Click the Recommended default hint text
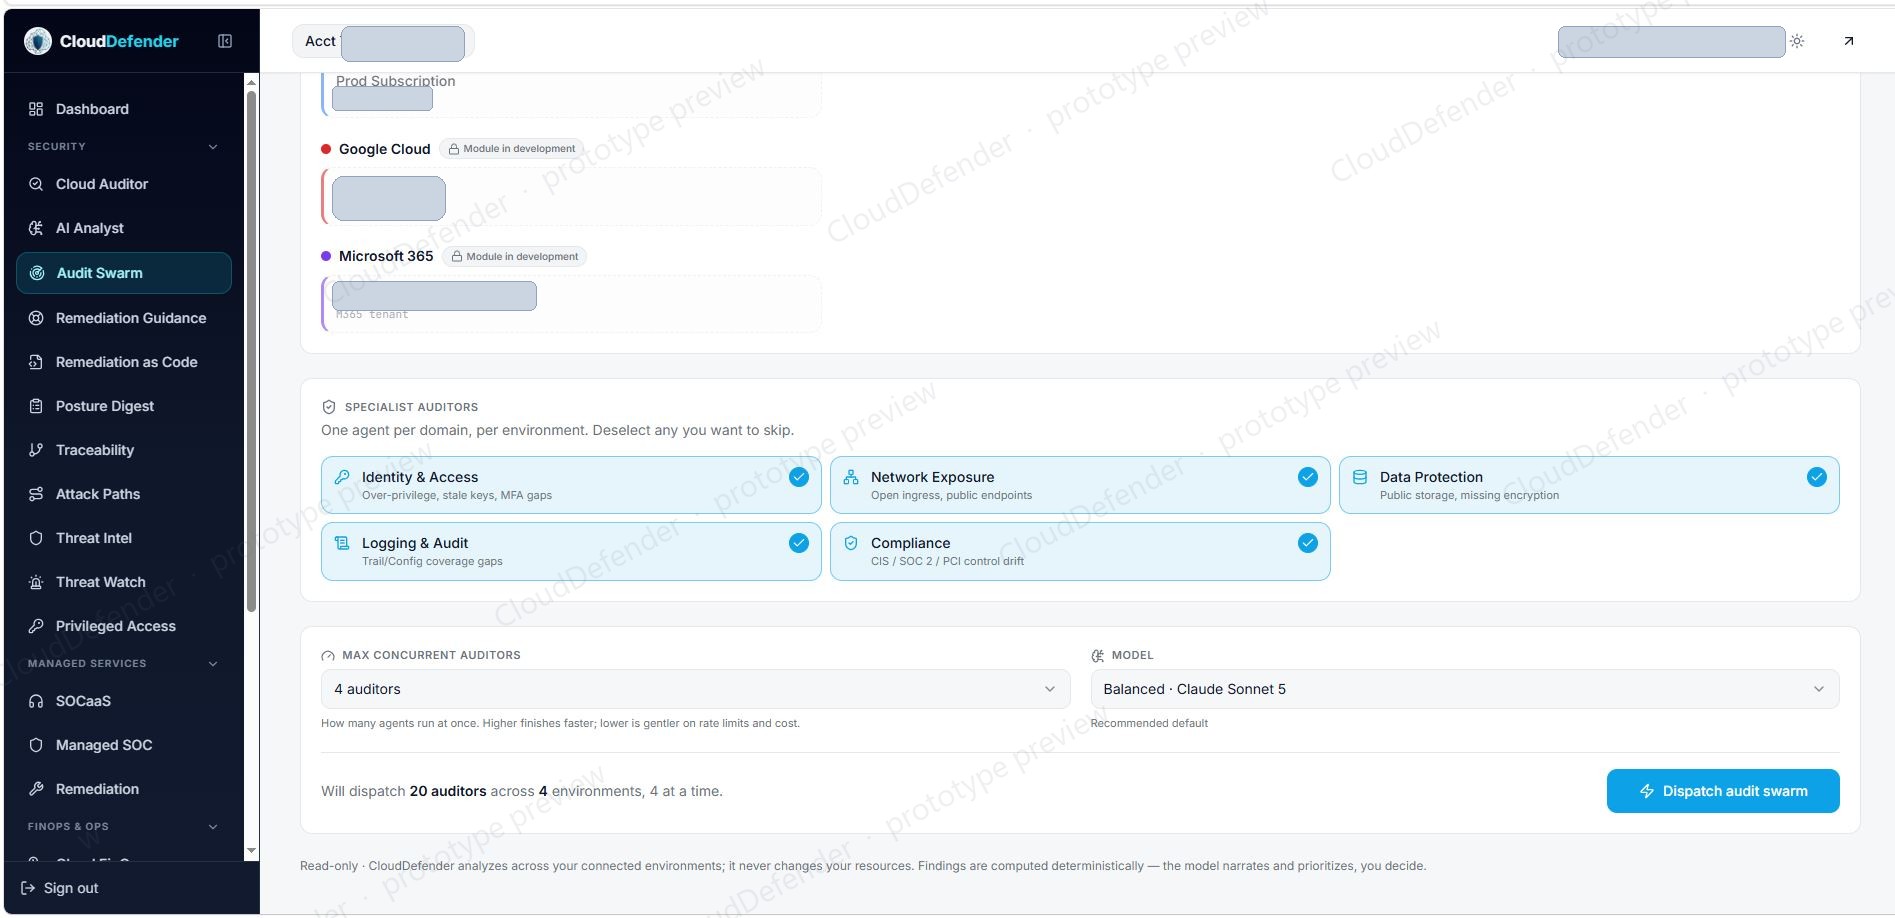 pos(1149,723)
